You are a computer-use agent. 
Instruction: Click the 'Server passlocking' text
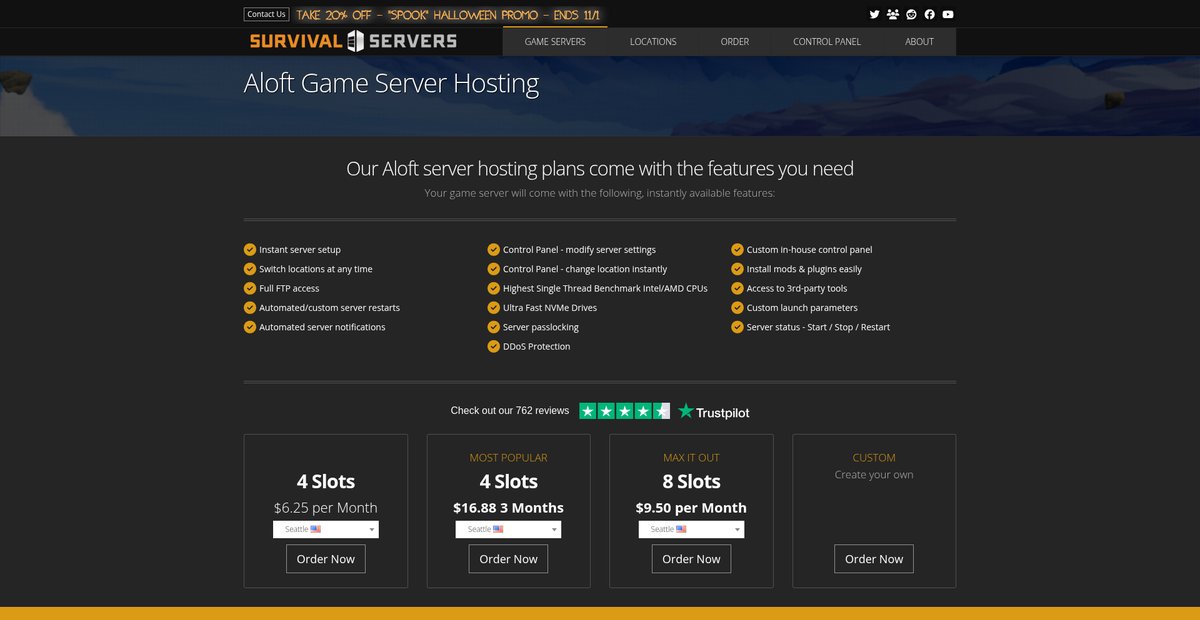tap(541, 327)
